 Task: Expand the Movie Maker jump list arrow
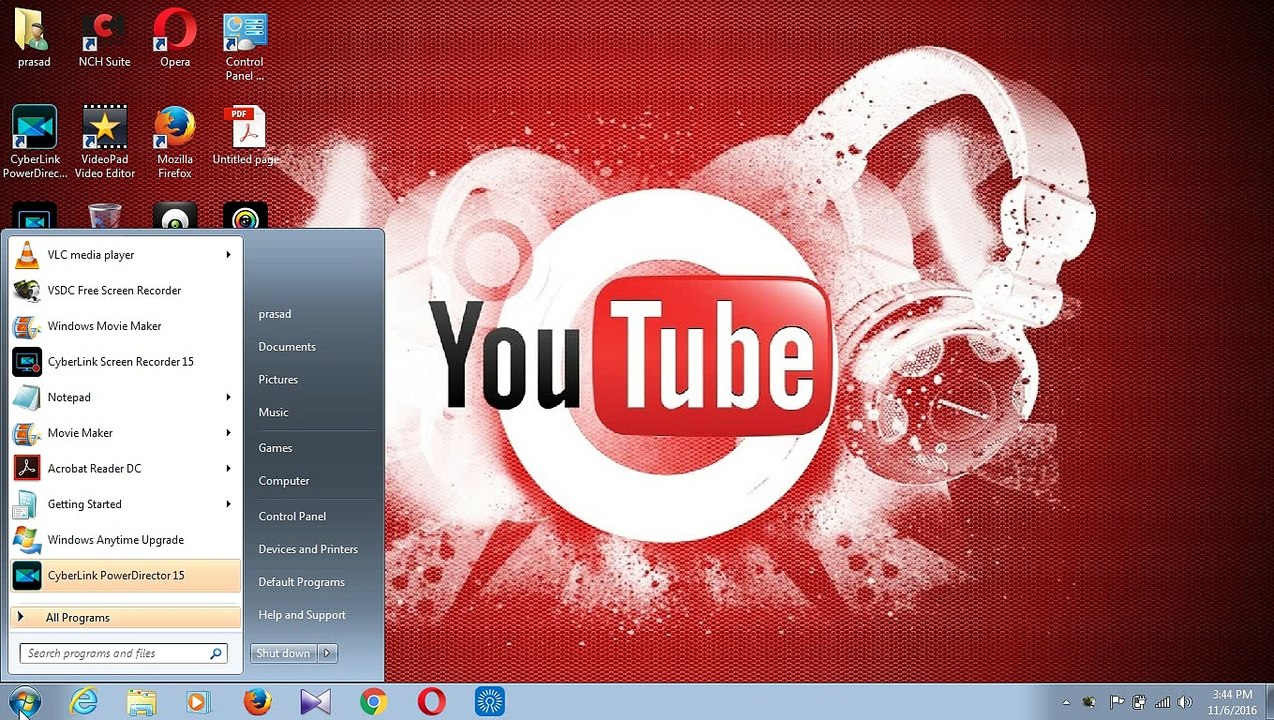(228, 433)
